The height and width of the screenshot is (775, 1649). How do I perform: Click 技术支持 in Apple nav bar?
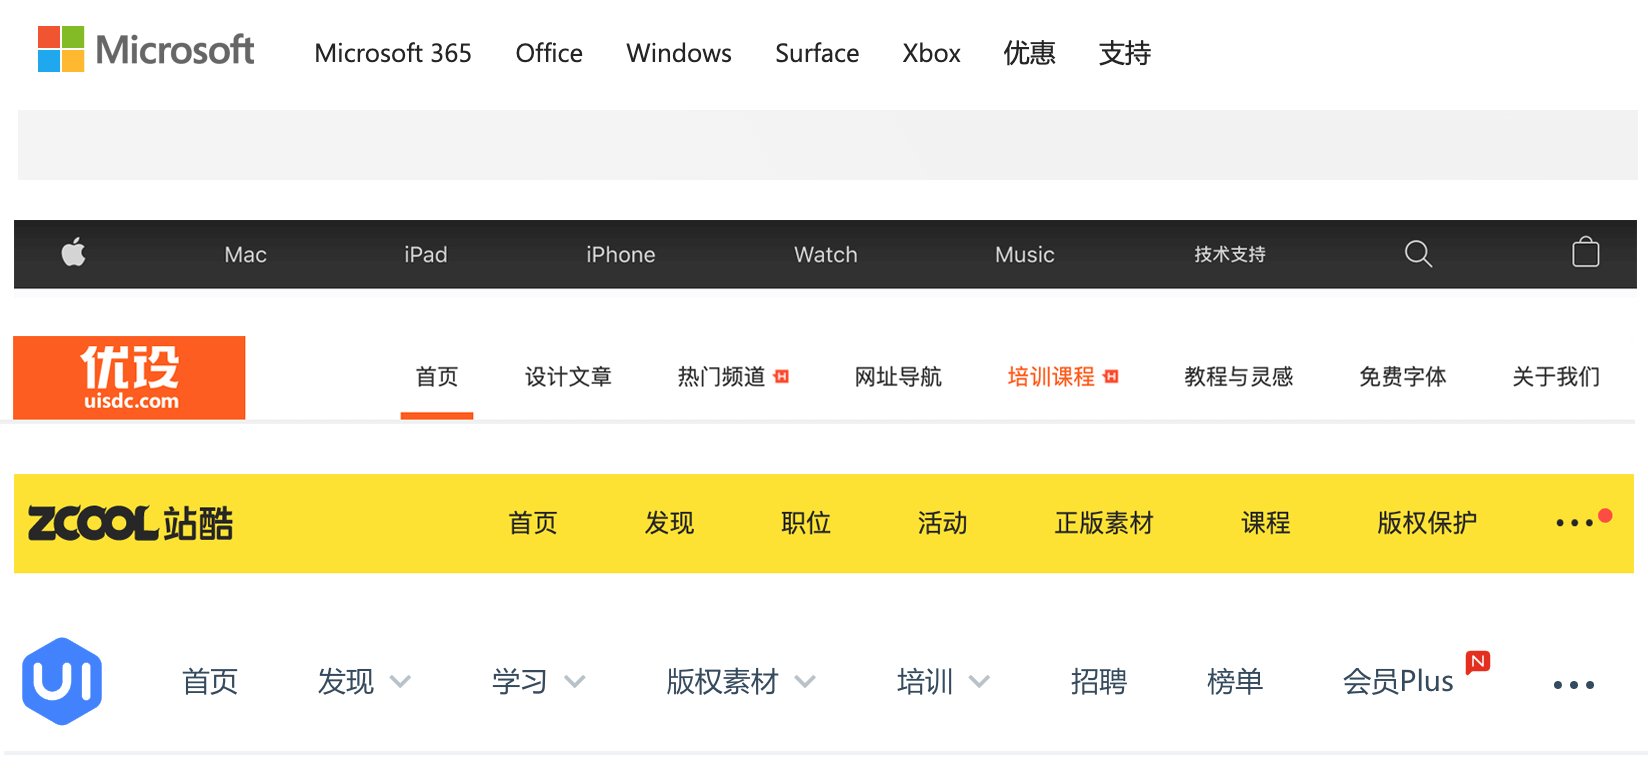tap(1230, 255)
